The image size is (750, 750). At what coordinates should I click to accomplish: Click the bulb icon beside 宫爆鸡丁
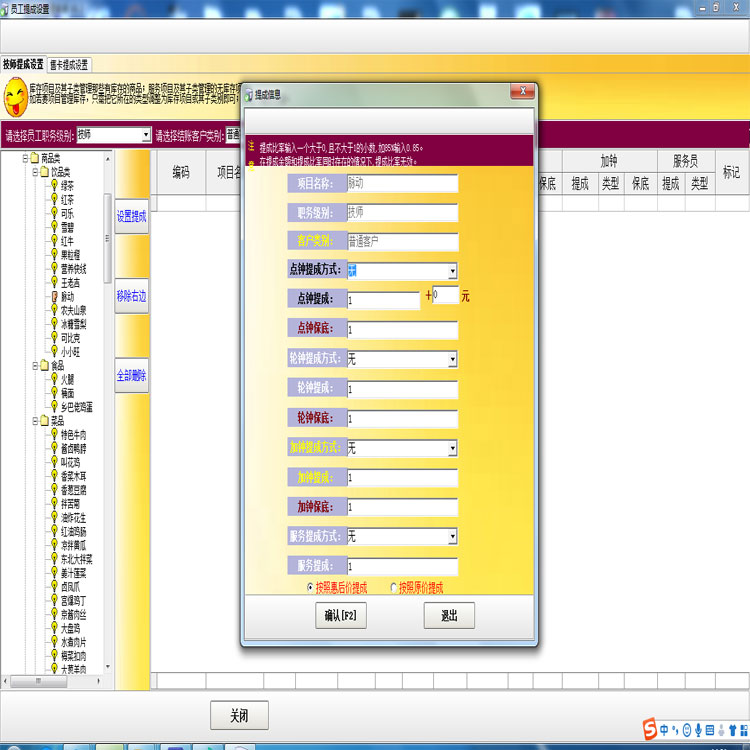(54, 600)
